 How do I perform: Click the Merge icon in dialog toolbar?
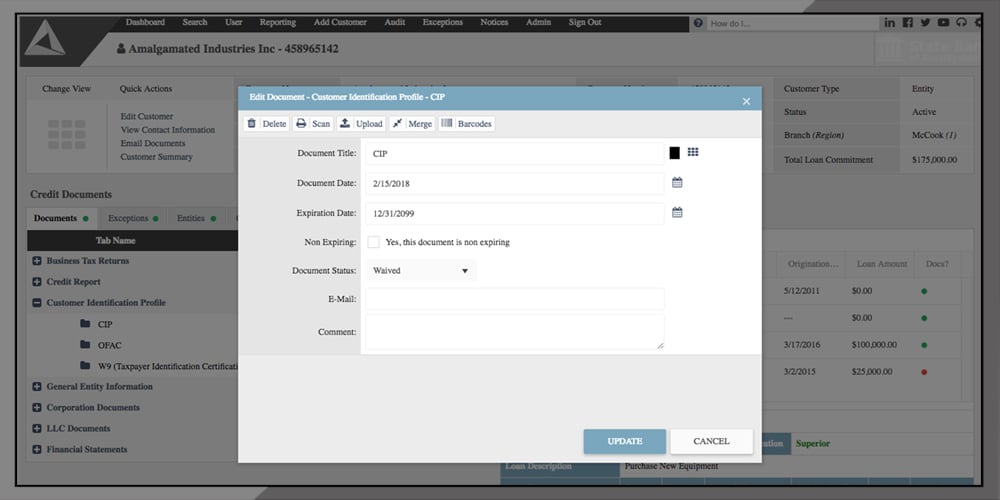click(x=397, y=124)
